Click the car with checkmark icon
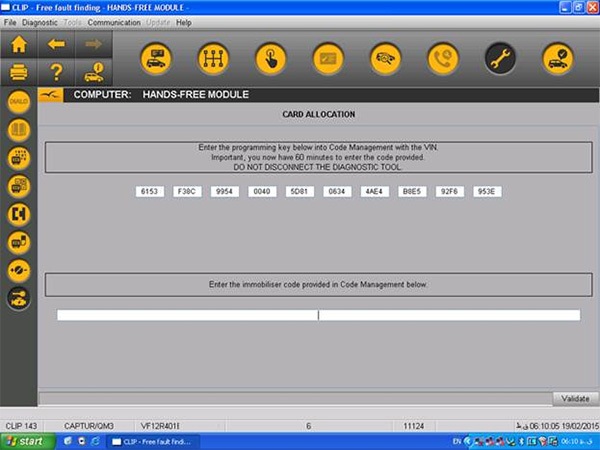The height and width of the screenshot is (450, 600). click(x=557, y=58)
